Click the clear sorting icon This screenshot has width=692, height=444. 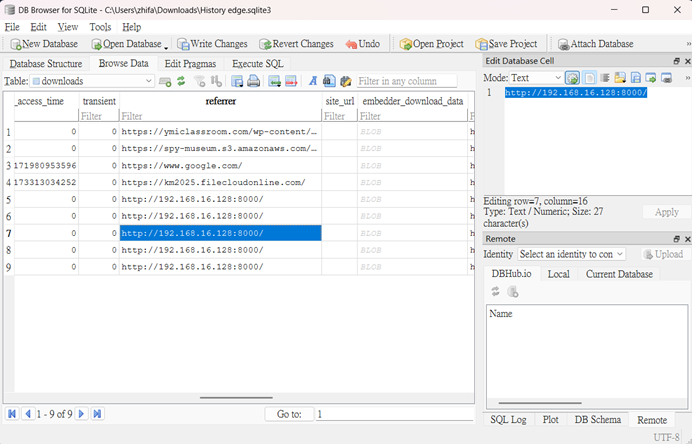coord(216,81)
